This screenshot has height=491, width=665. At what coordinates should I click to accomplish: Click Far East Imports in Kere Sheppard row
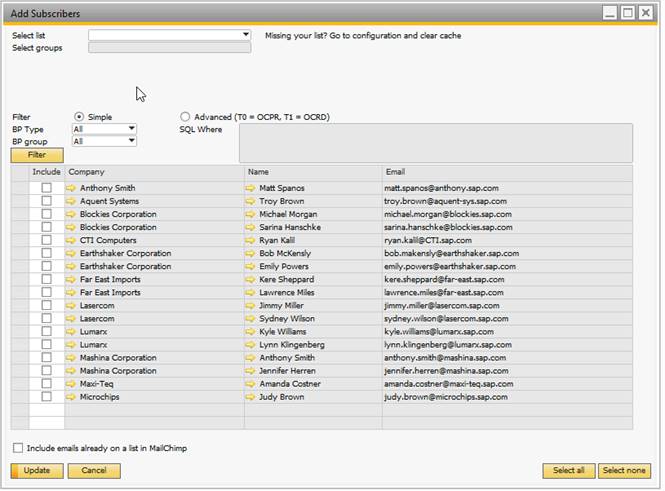point(110,279)
